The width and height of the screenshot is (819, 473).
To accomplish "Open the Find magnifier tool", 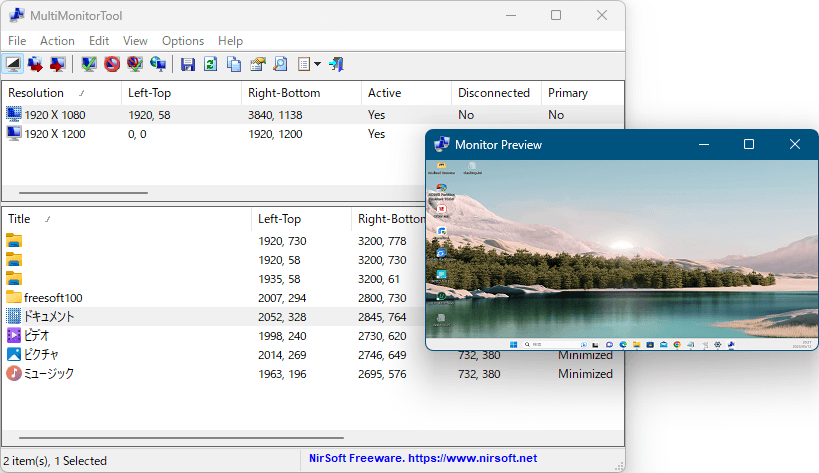I will click(x=281, y=64).
